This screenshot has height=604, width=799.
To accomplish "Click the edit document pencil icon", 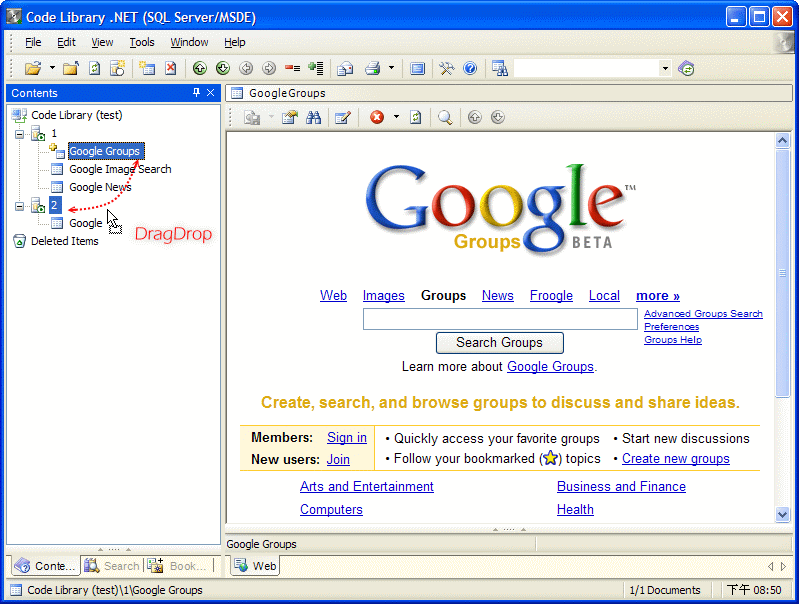I will click(342, 118).
